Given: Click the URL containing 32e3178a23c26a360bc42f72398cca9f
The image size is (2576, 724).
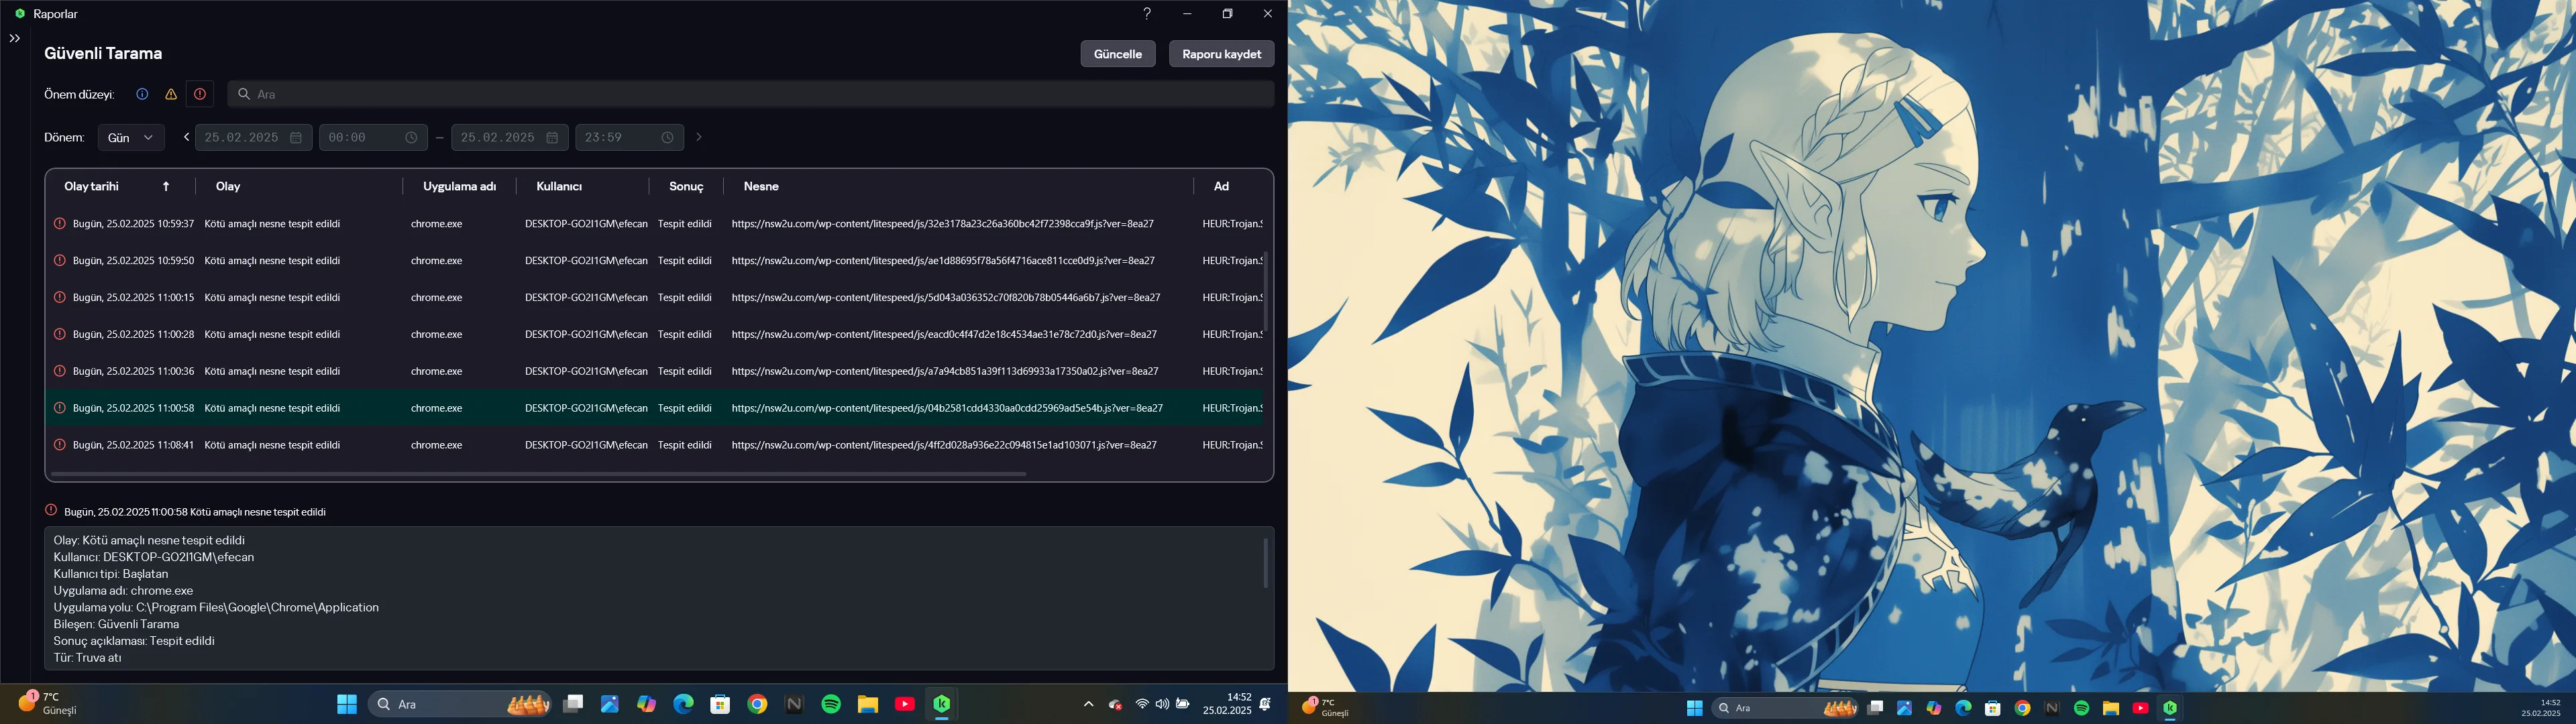Looking at the screenshot, I should pyautogui.click(x=943, y=224).
